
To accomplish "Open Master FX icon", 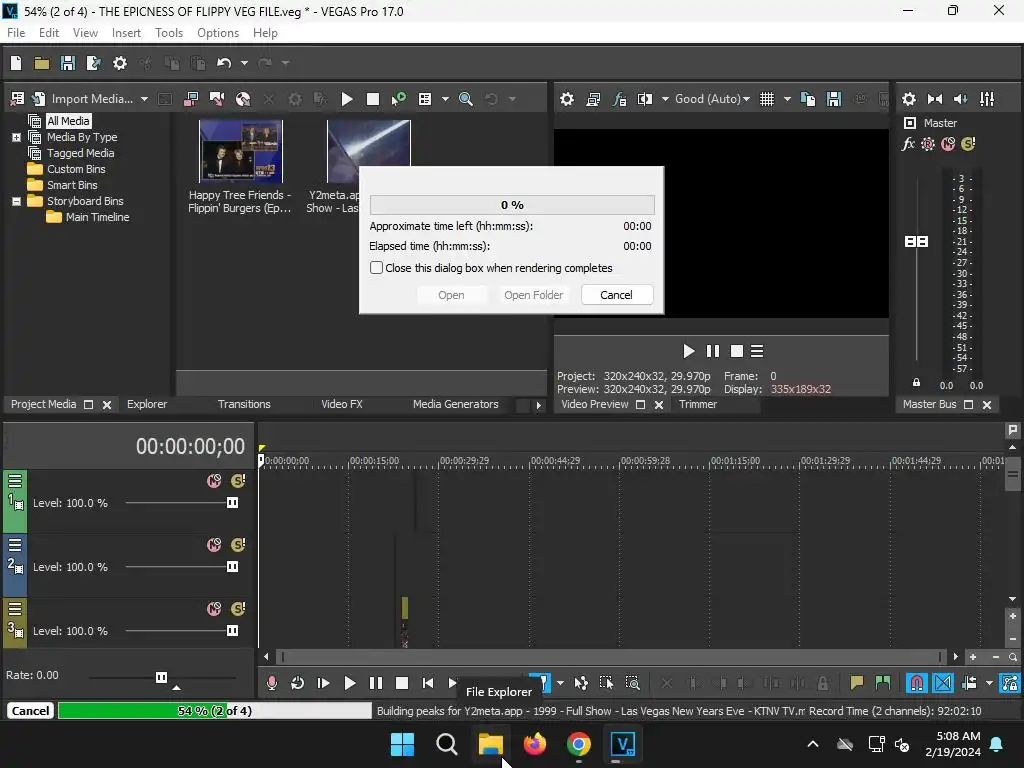I will (x=908, y=144).
